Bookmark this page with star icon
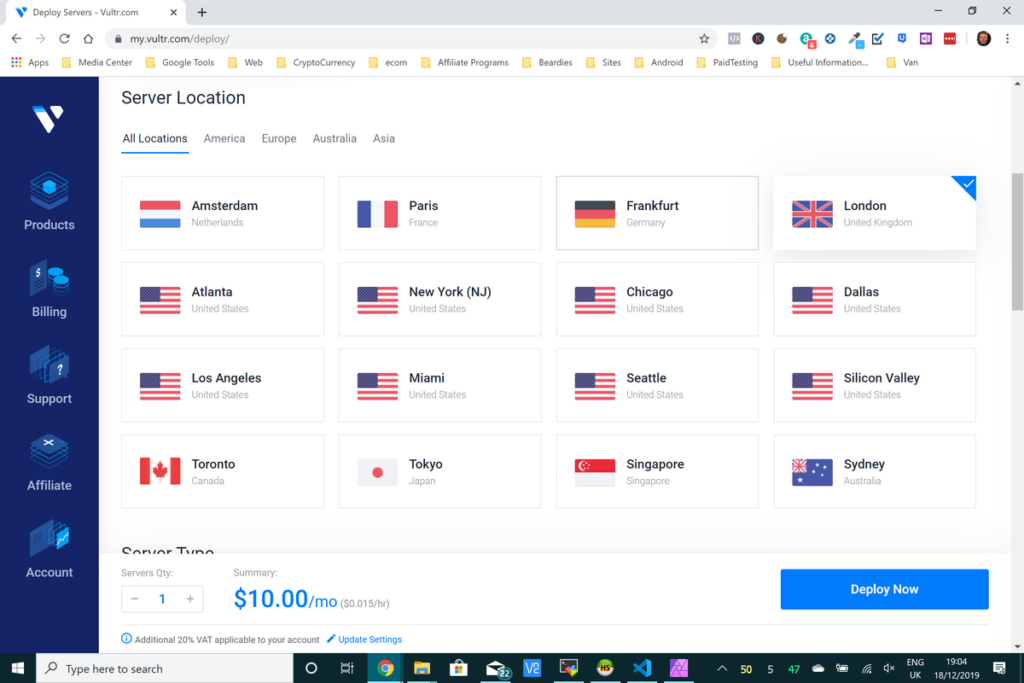The image size is (1024, 683). click(704, 39)
